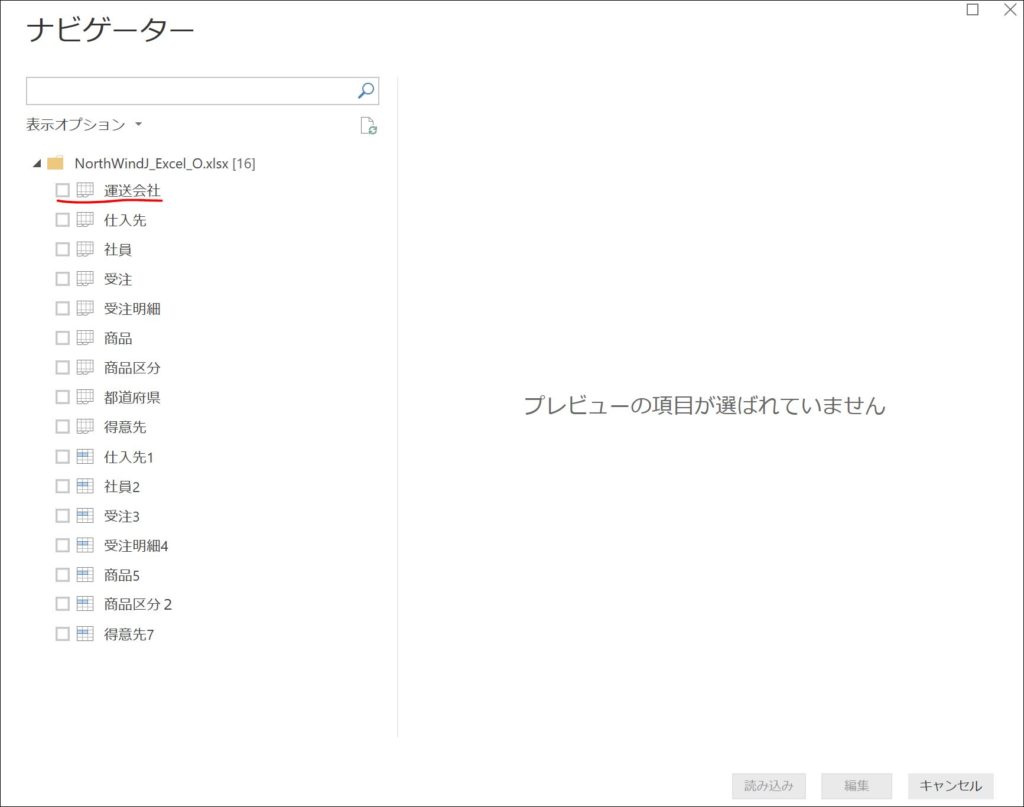Select the 社員2 table name
The height and width of the screenshot is (807, 1024).
click(x=121, y=486)
